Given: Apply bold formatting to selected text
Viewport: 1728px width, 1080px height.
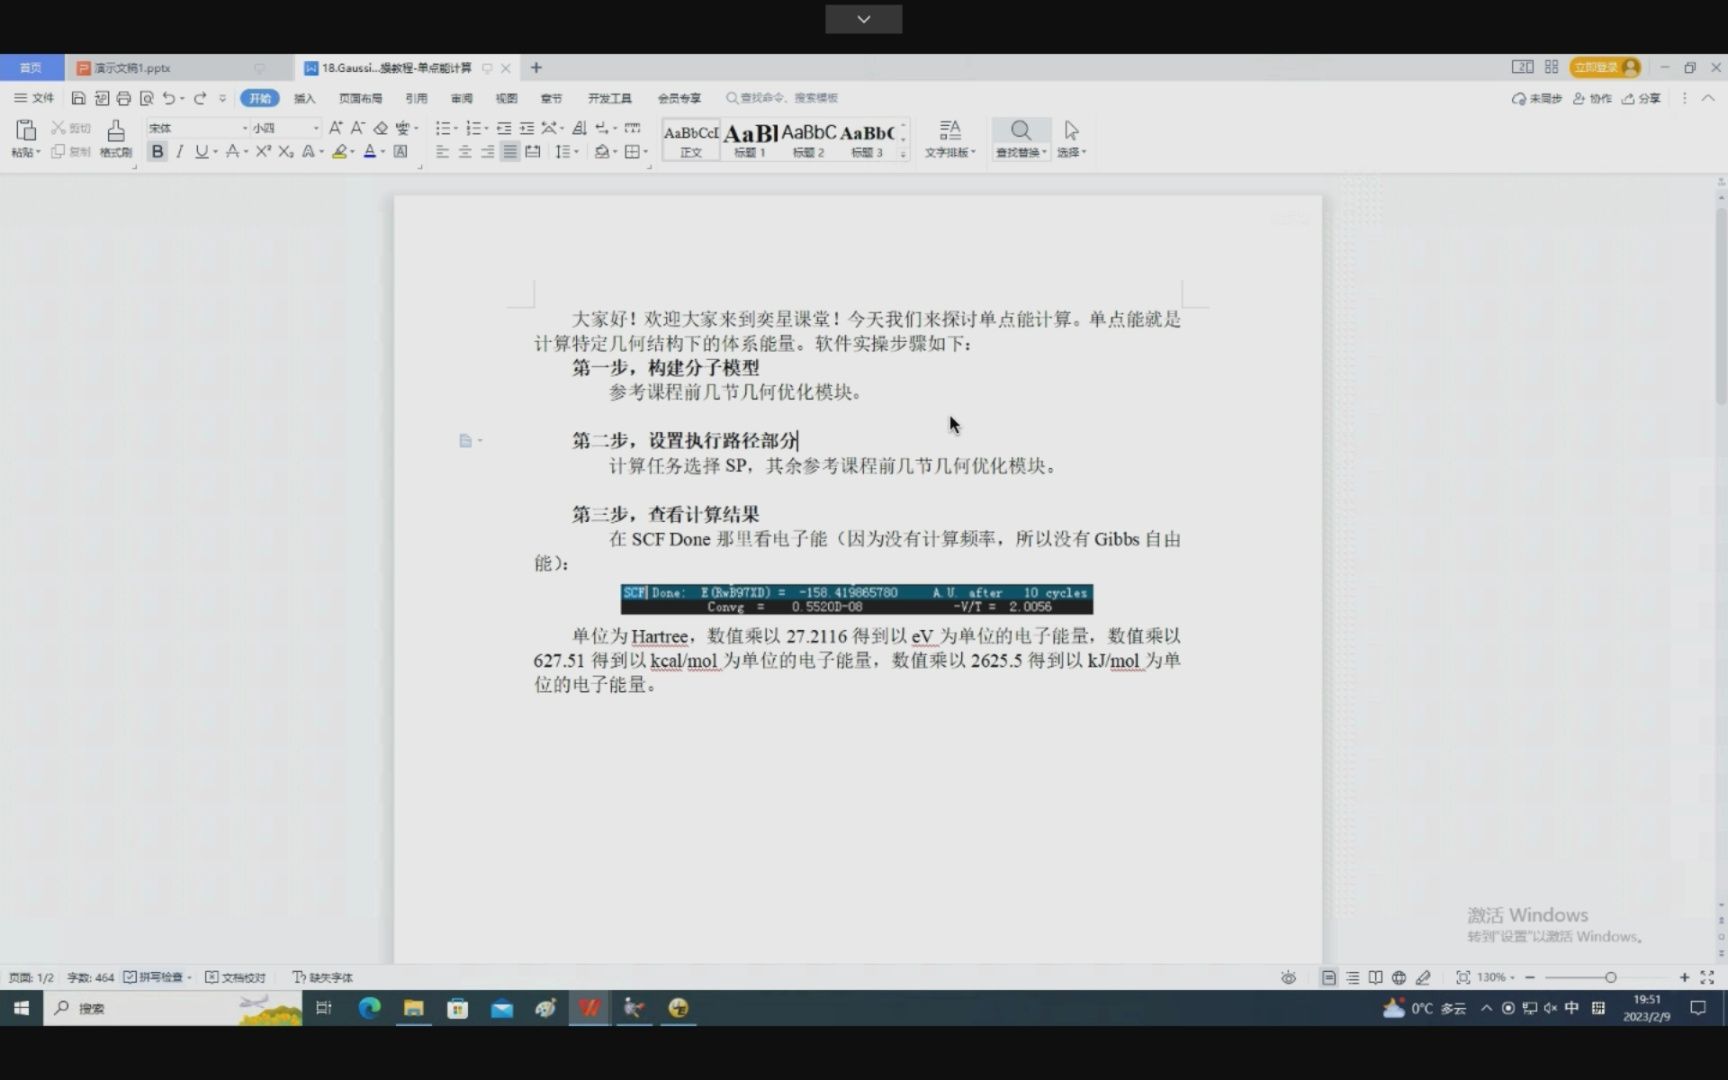Looking at the screenshot, I should 157,151.
